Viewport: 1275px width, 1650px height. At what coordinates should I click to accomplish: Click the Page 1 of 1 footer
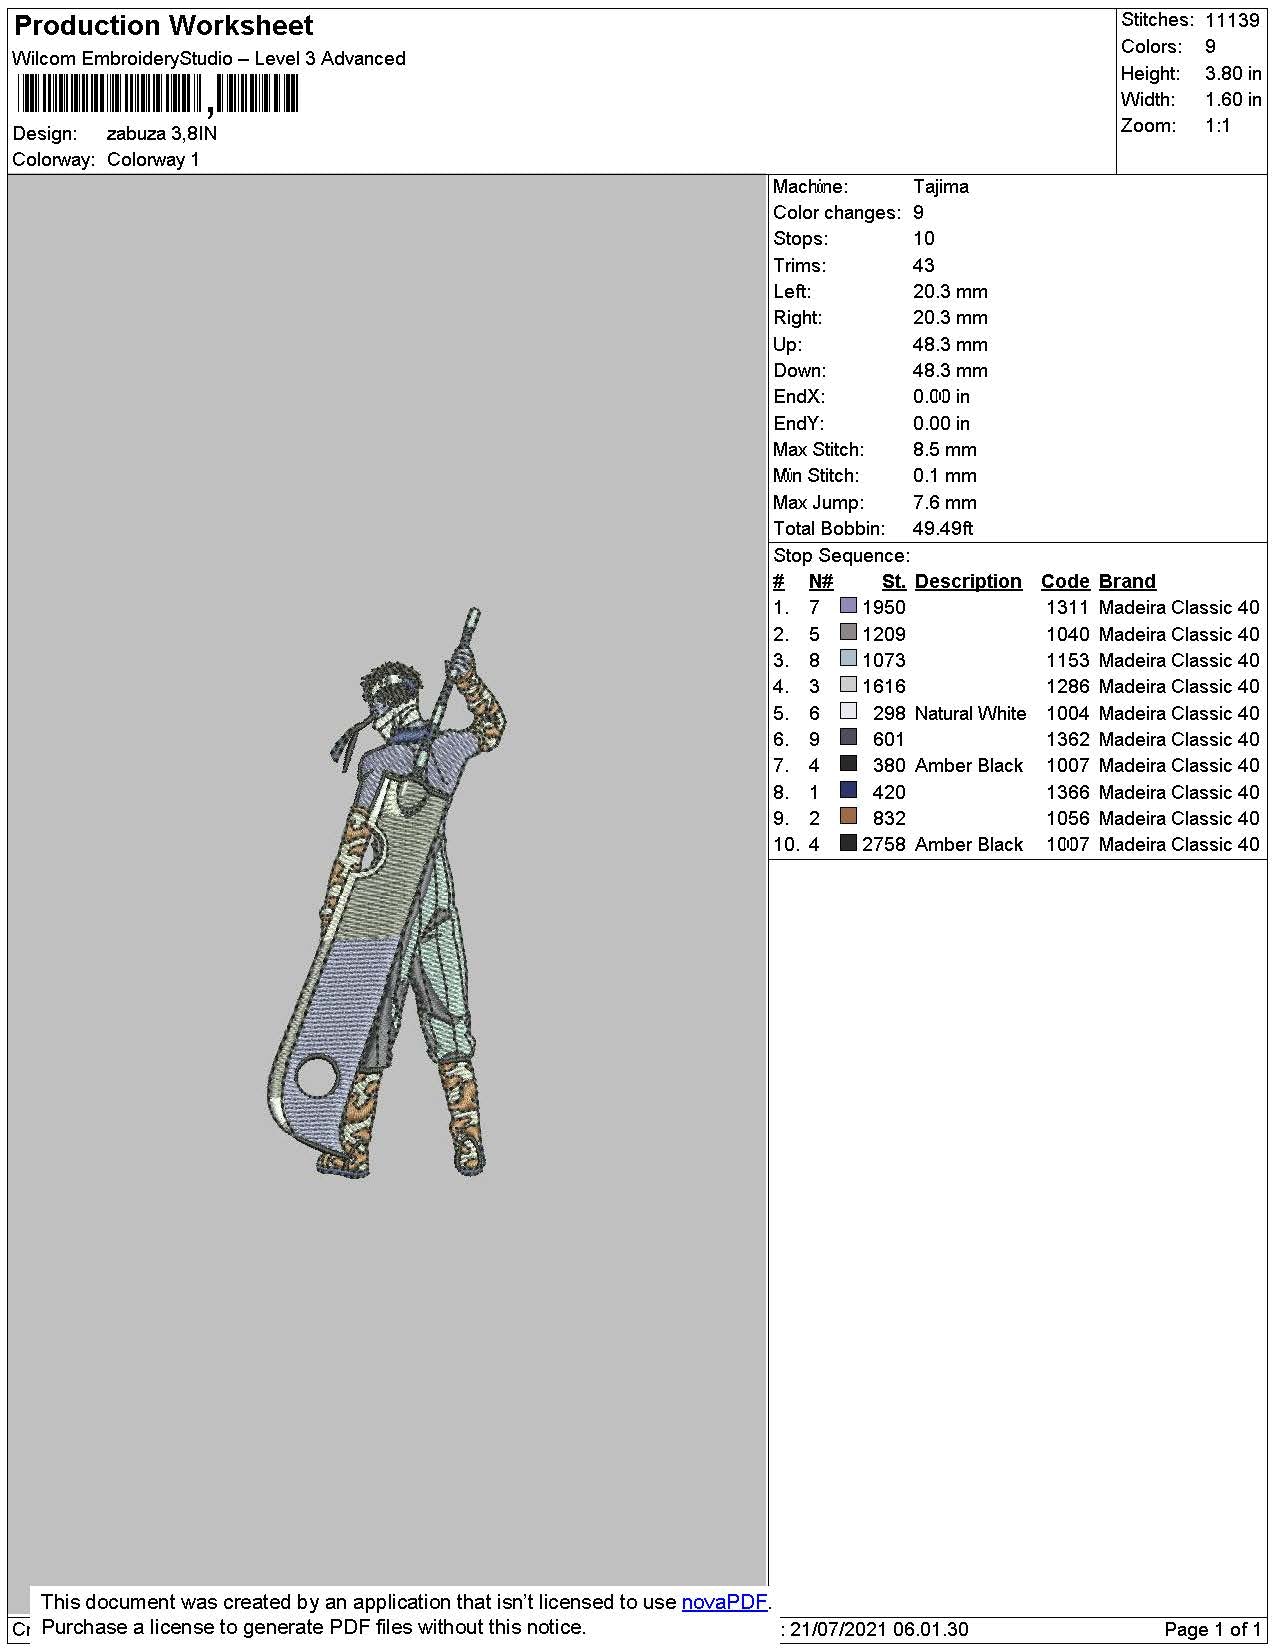pos(1213,1629)
